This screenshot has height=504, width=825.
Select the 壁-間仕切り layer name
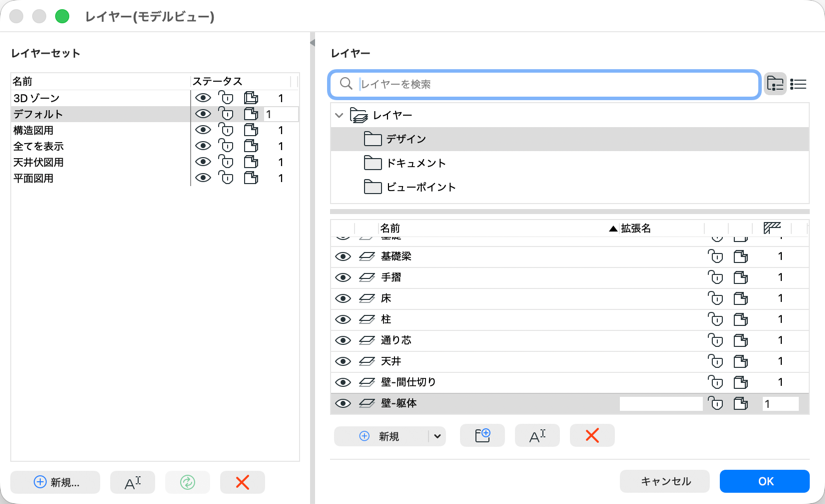point(409,382)
